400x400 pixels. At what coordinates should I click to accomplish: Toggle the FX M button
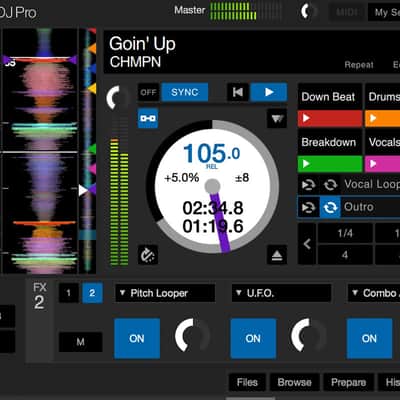tap(81, 342)
